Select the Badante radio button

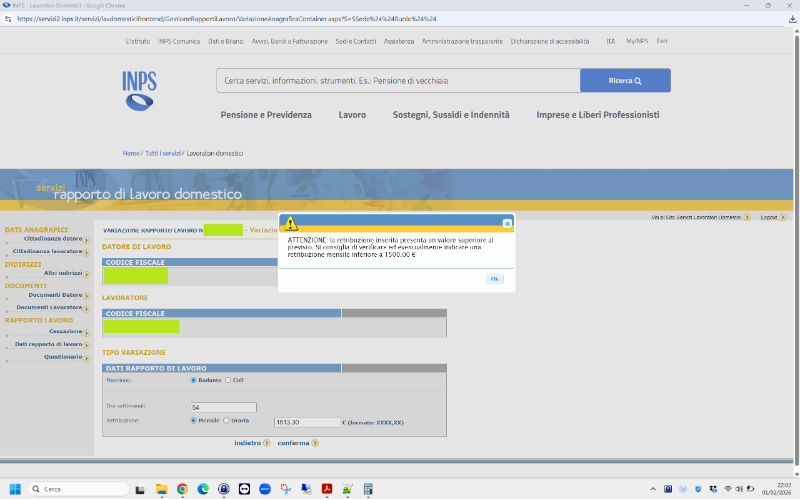(x=193, y=380)
